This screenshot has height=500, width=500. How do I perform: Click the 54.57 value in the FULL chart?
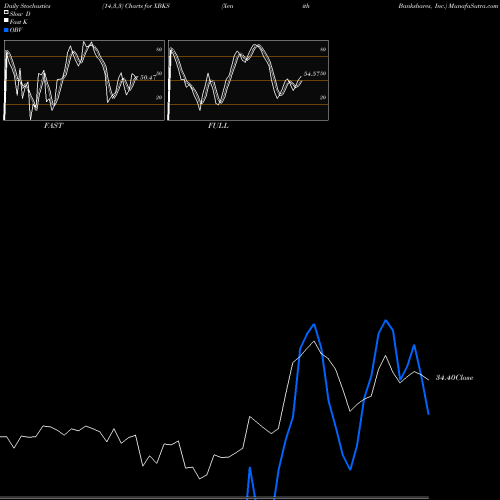click(x=312, y=74)
